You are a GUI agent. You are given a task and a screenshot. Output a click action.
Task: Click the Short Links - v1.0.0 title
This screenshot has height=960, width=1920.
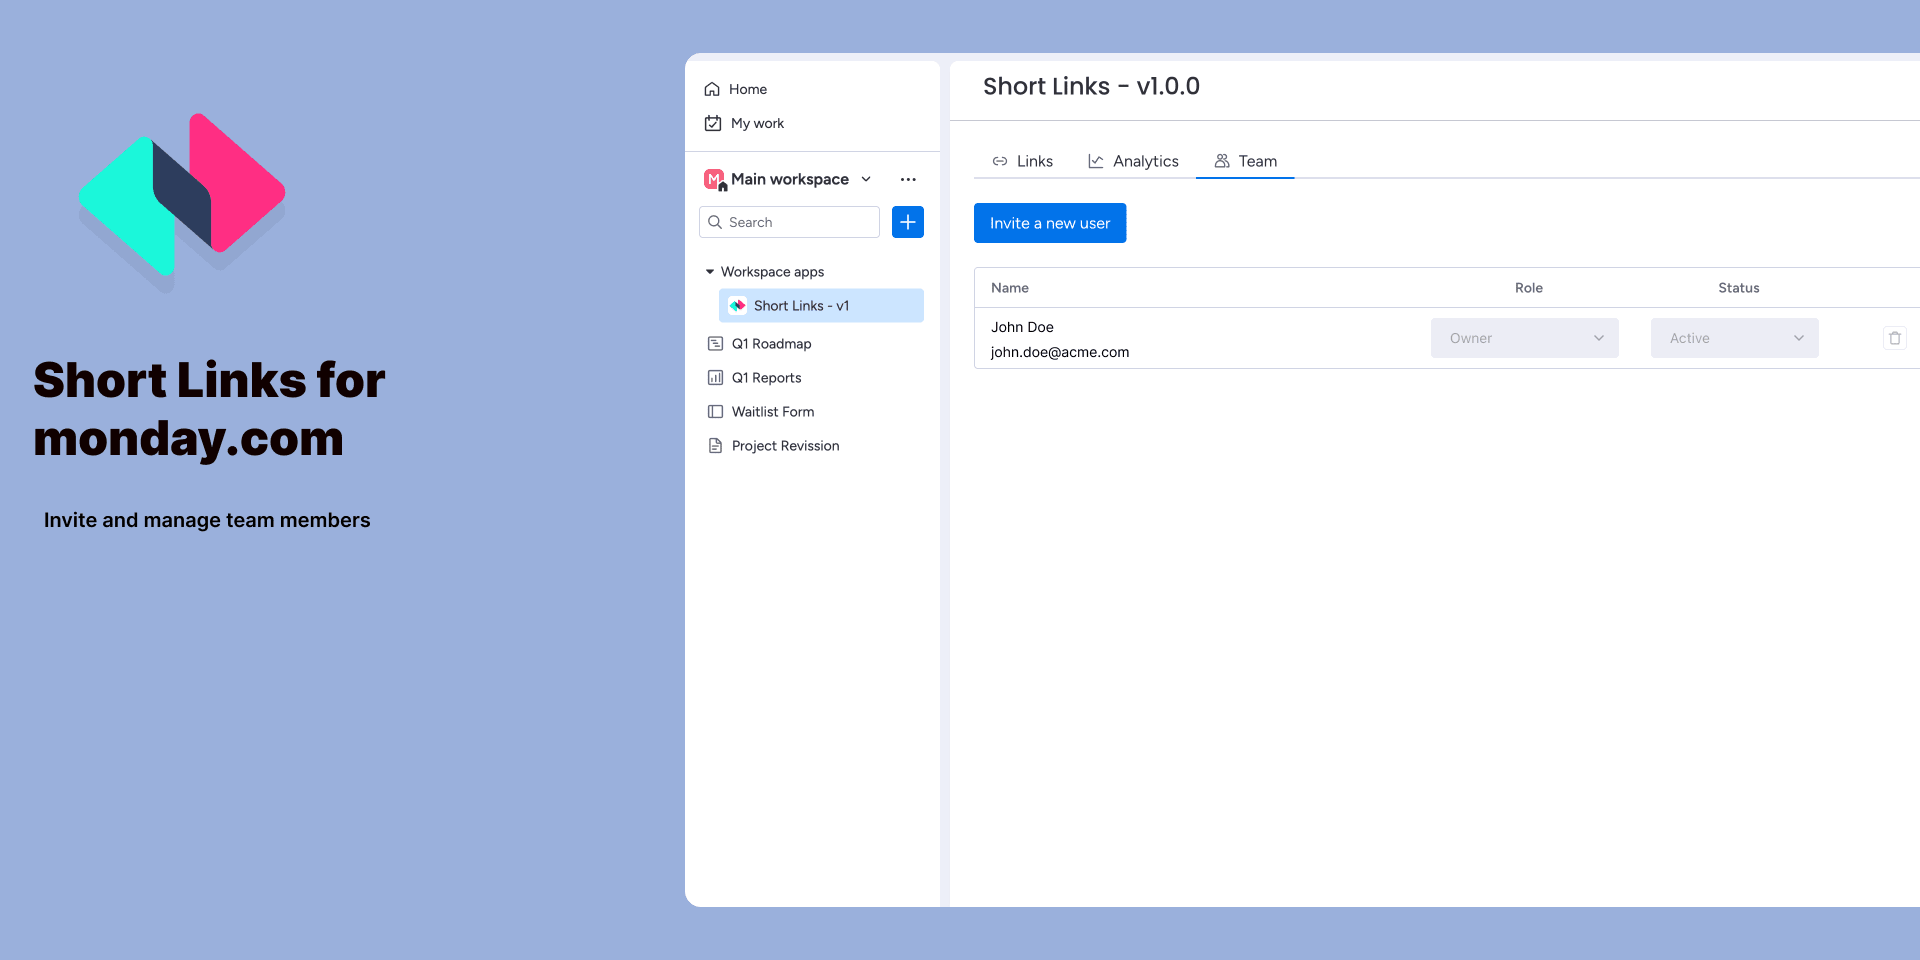click(1091, 87)
